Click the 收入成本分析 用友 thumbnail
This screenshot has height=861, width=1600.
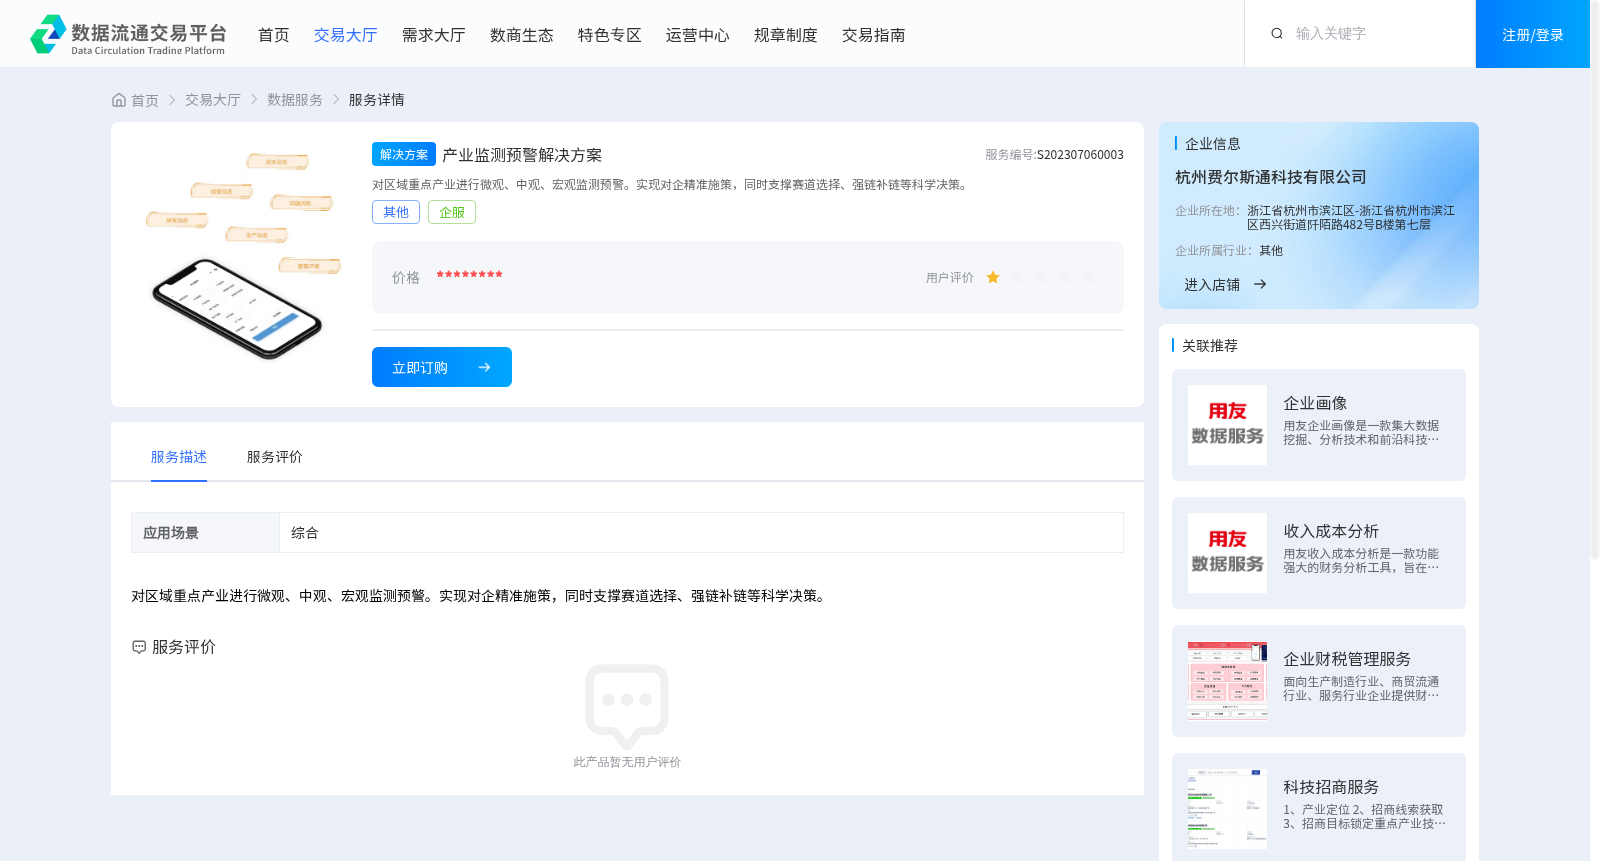click(1227, 553)
